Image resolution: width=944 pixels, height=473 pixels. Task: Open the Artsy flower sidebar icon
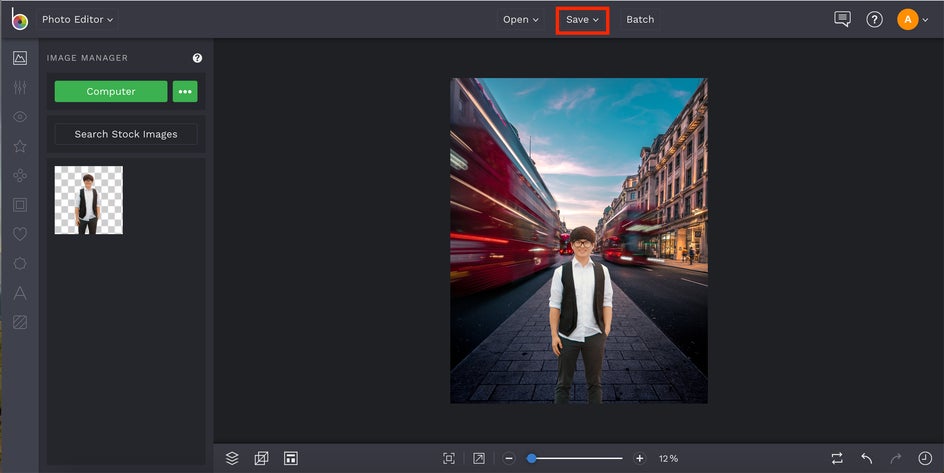20,176
